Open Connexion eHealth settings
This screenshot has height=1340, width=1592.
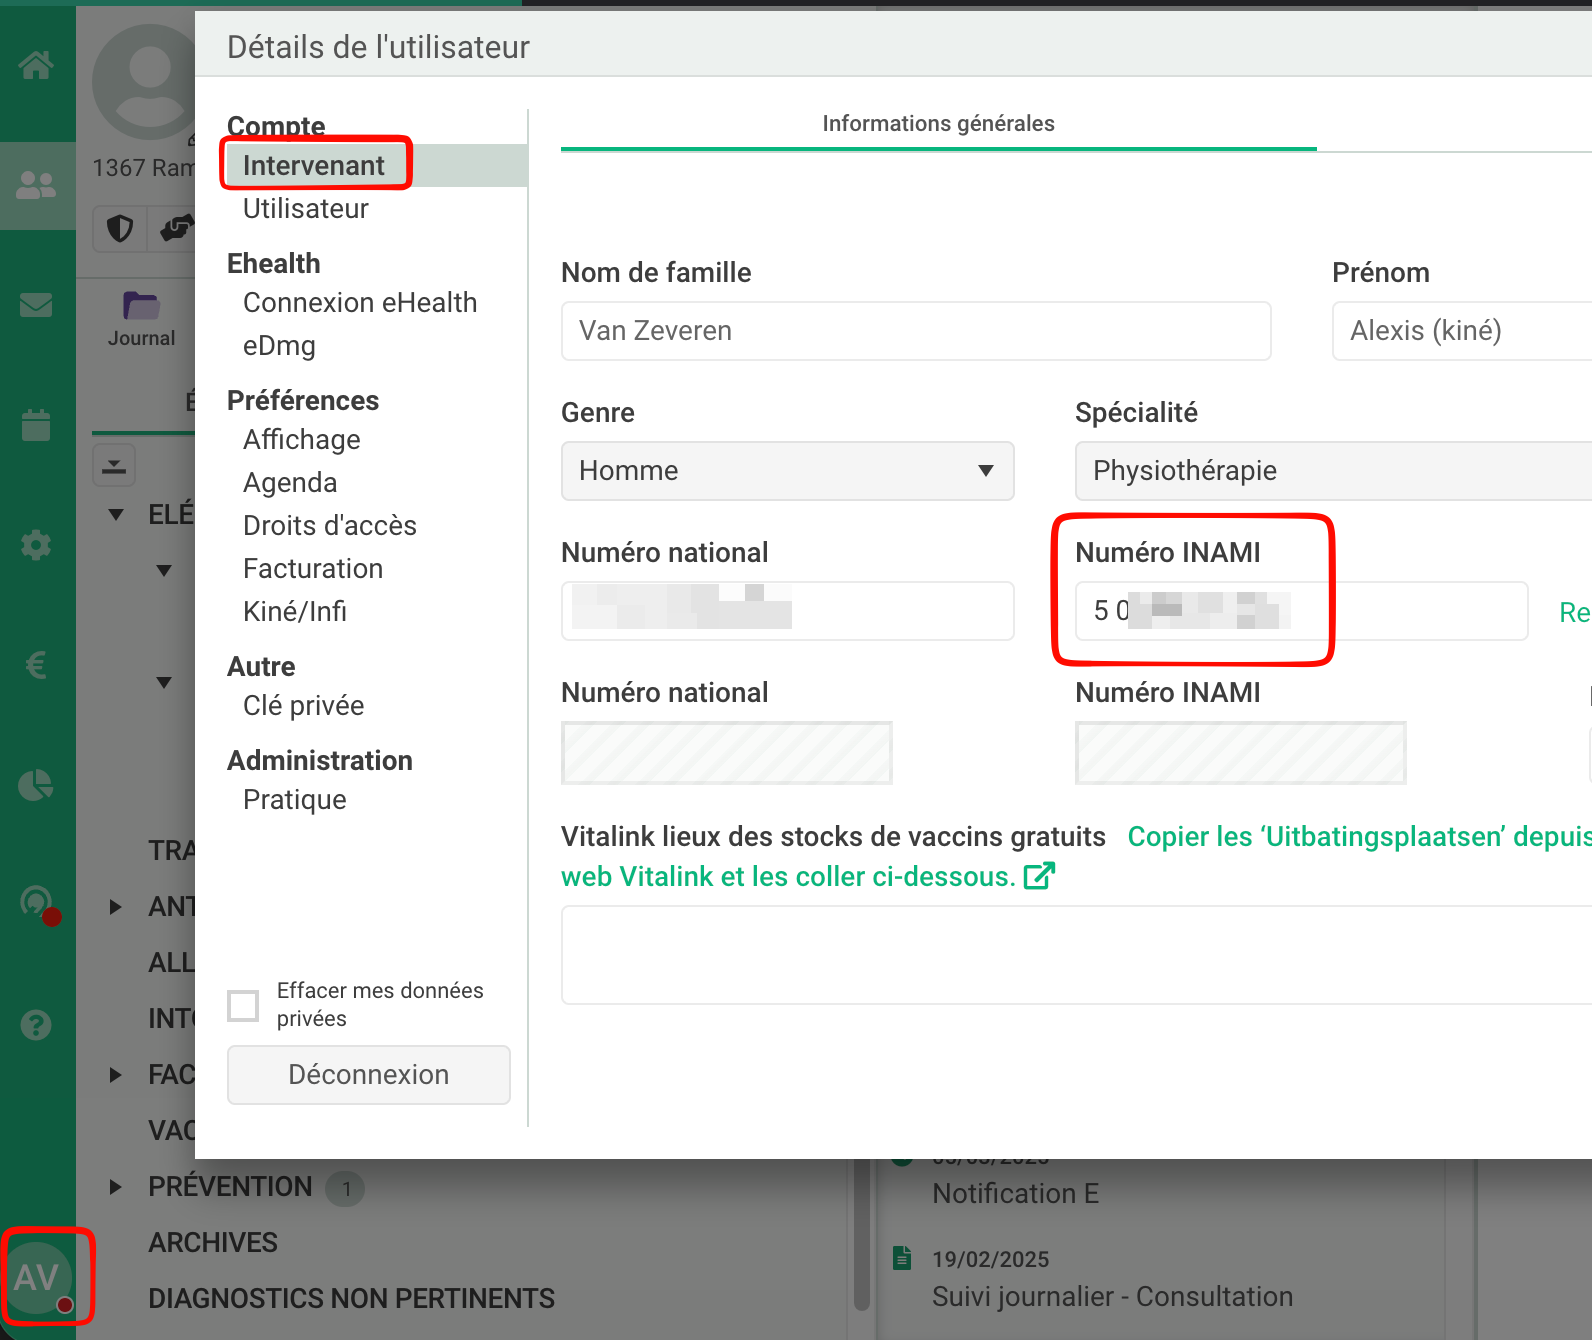tap(359, 303)
